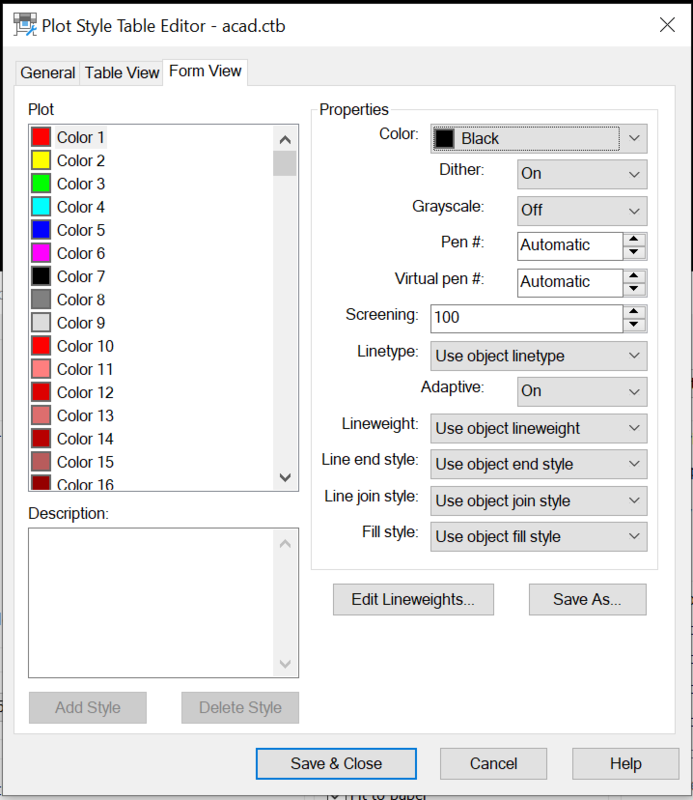
Task: Switch to the Table View tab
Action: coord(121,72)
